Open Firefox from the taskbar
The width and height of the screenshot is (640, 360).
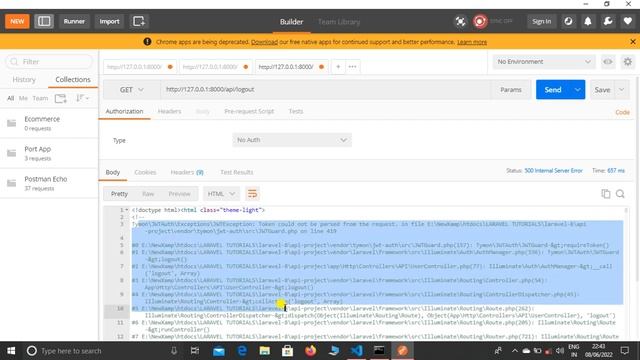(311, 350)
